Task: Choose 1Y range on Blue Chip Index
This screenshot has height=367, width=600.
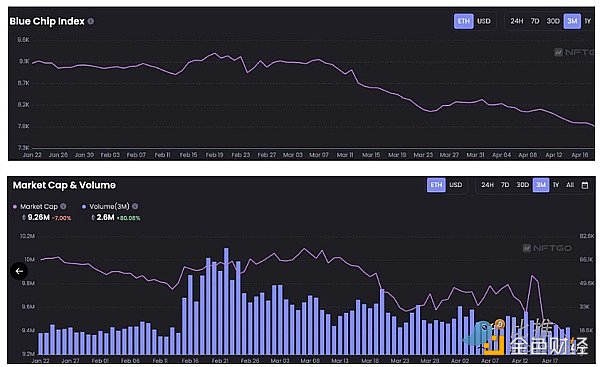Action: point(588,21)
